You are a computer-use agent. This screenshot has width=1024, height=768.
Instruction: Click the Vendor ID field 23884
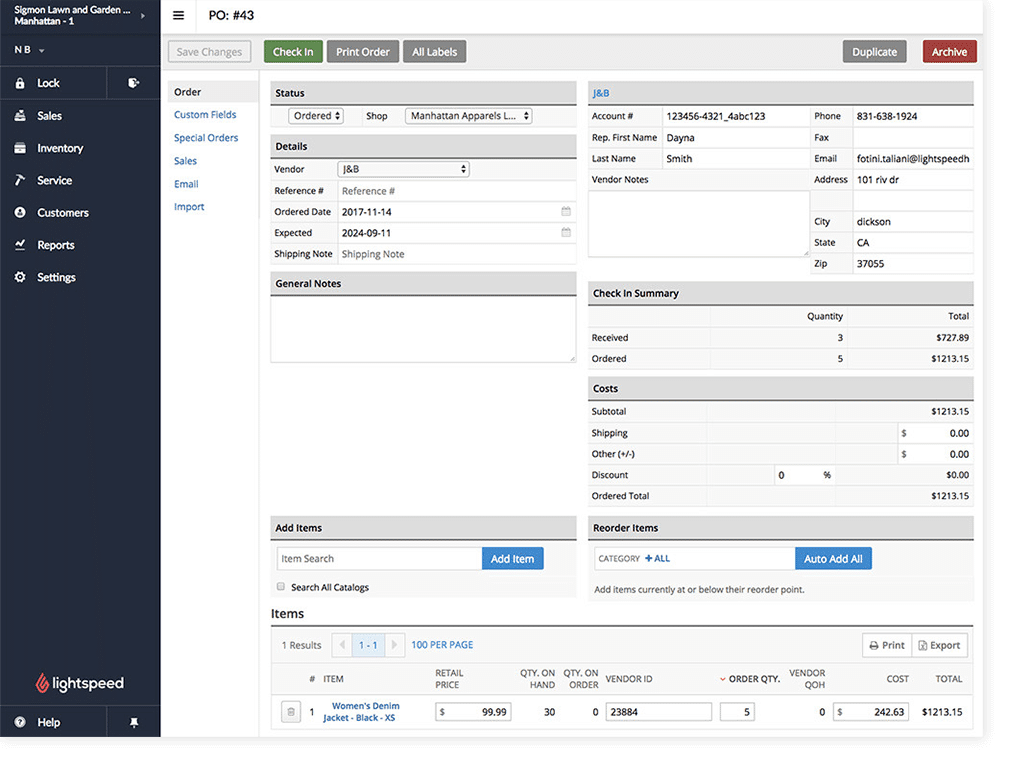pyautogui.click(x=658, y=712)
